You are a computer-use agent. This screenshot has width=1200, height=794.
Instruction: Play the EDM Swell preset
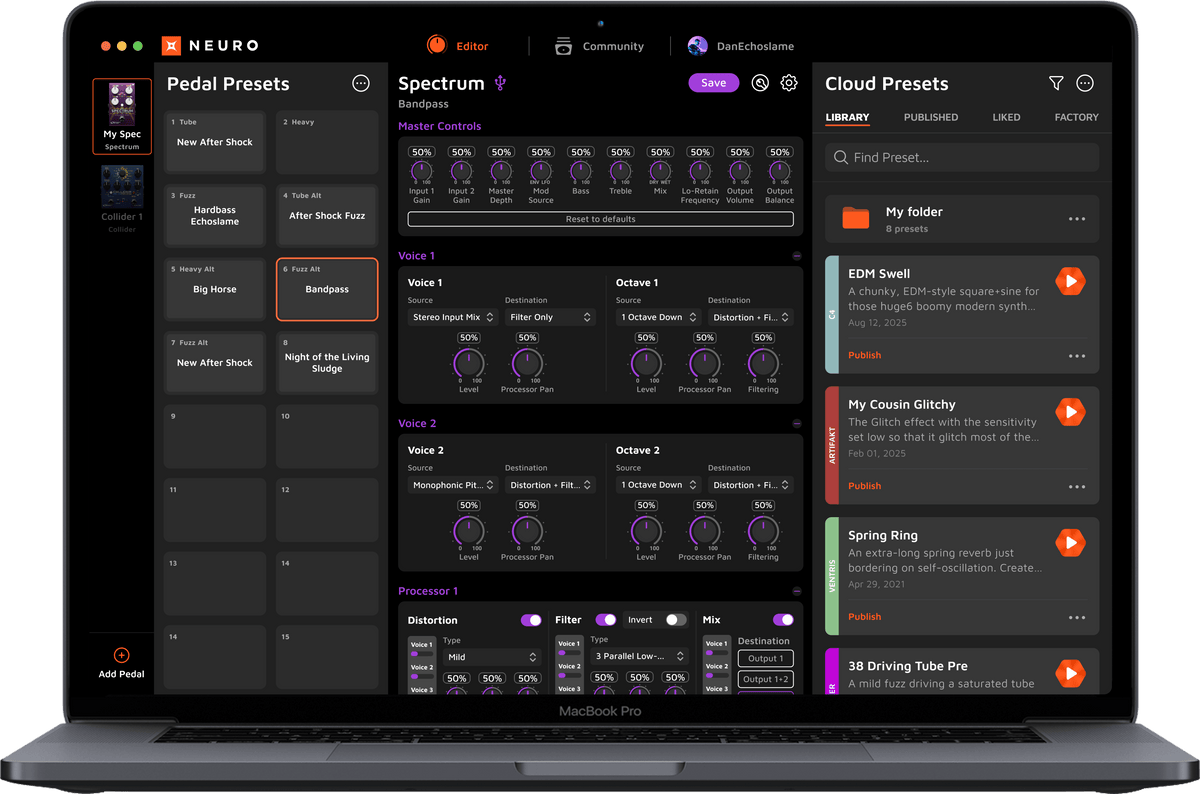pos(1070,281)
